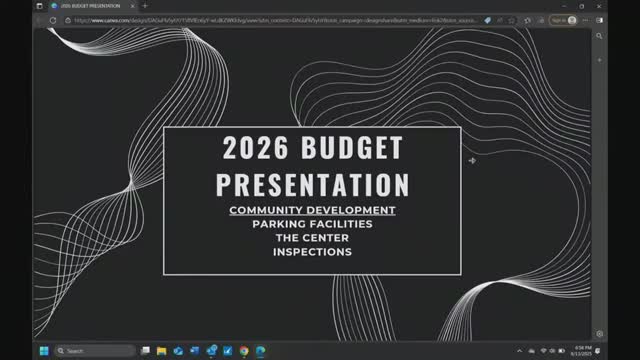Open the tab actions menu icon
This screenshot has height=360, width=640.
pos(39,6)
